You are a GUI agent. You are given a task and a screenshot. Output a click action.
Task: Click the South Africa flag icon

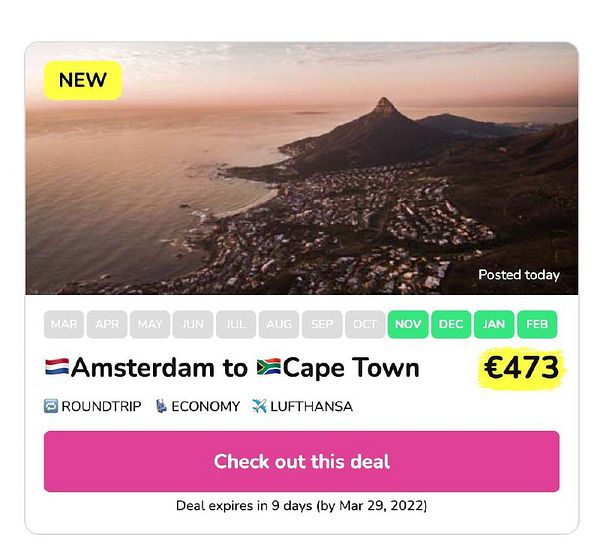pyautogui.click(x=269, y=367)
